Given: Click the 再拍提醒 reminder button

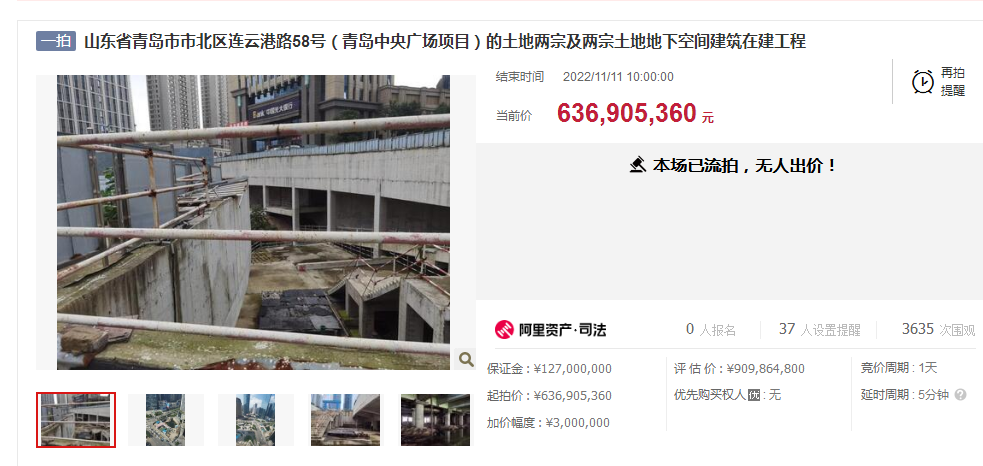Looking at the screenshot, I should click(x=938, y=82).
